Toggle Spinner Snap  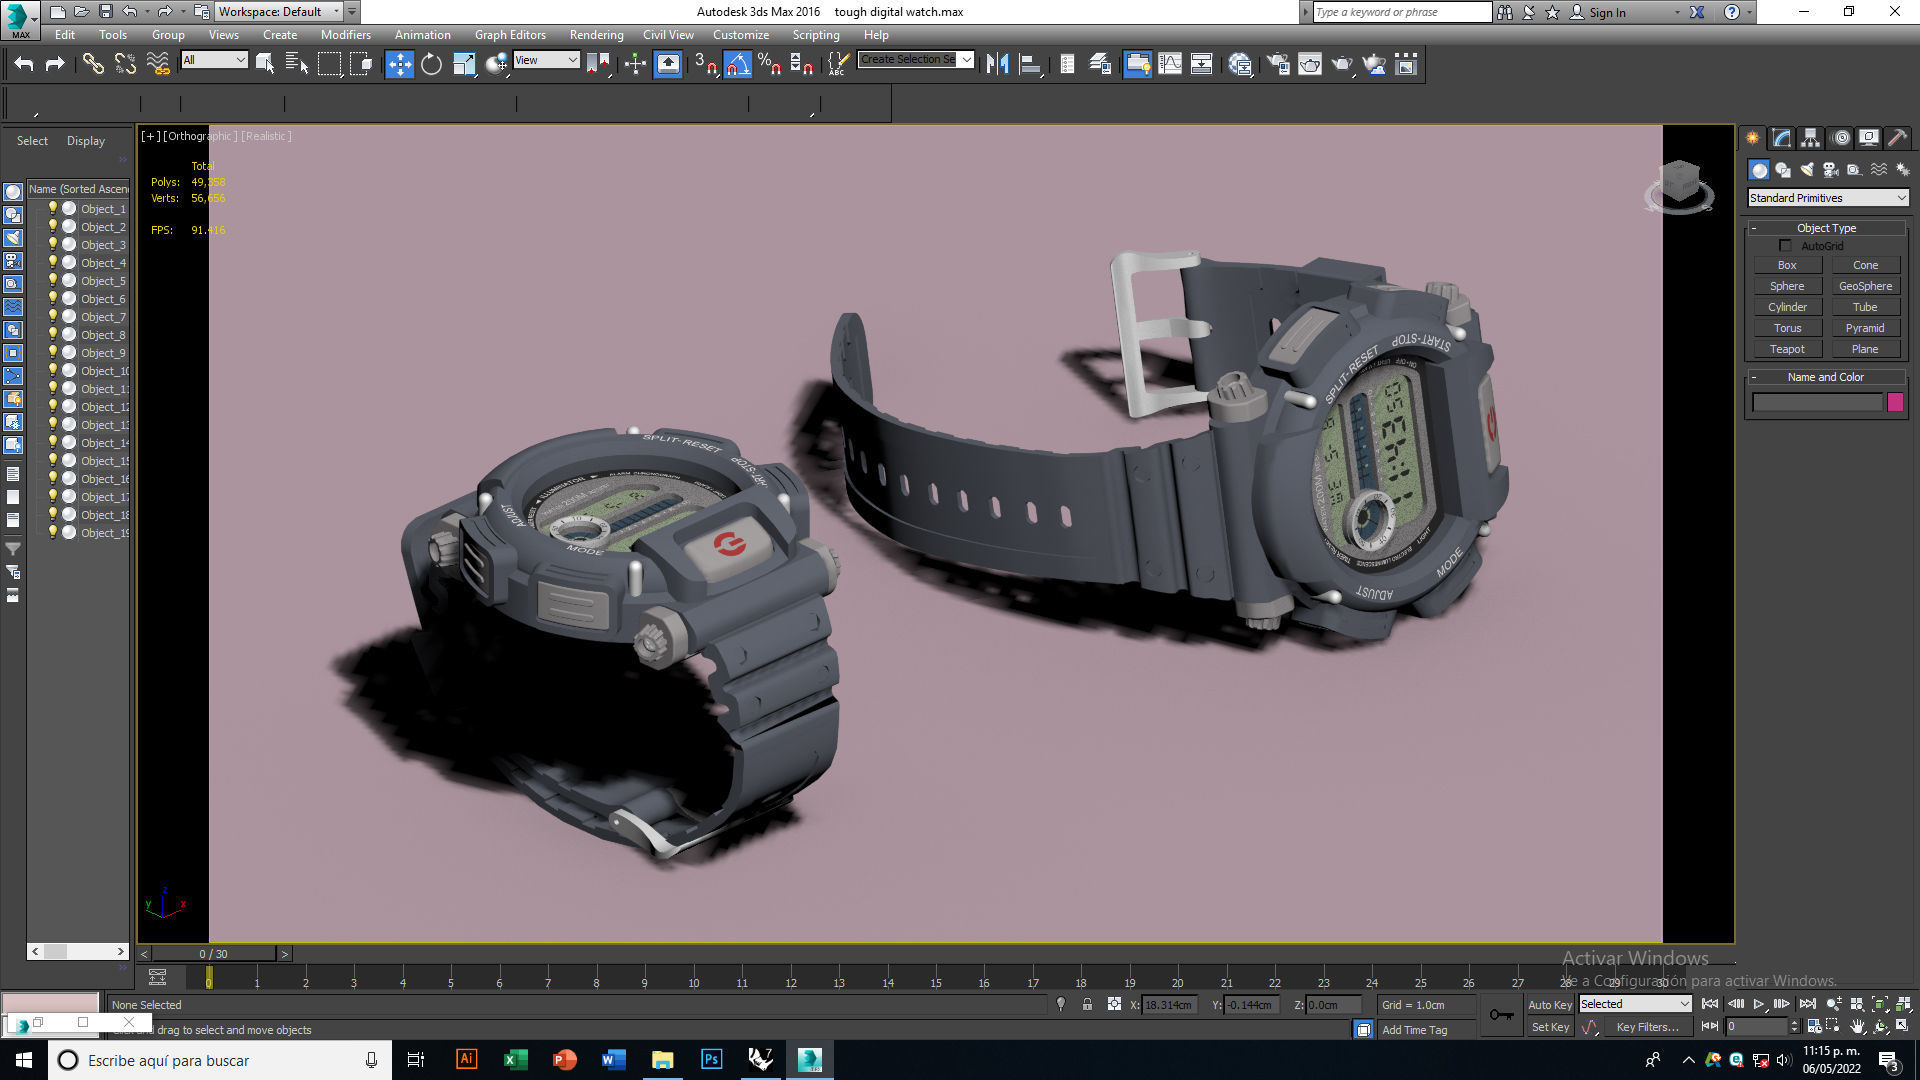(x=801, y=65)
